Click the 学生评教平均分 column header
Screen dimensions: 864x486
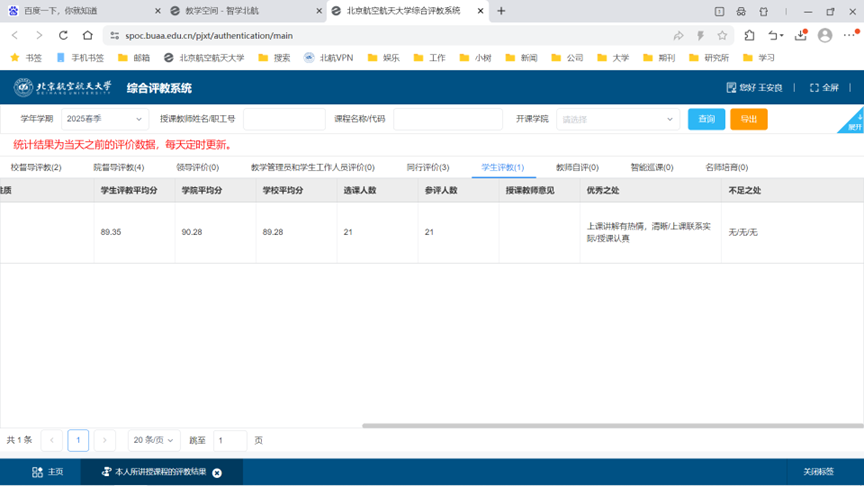coord(129,190)
